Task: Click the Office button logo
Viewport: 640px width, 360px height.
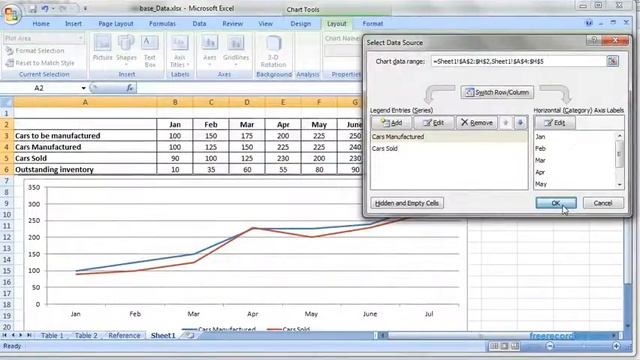Action: point(11,14)
